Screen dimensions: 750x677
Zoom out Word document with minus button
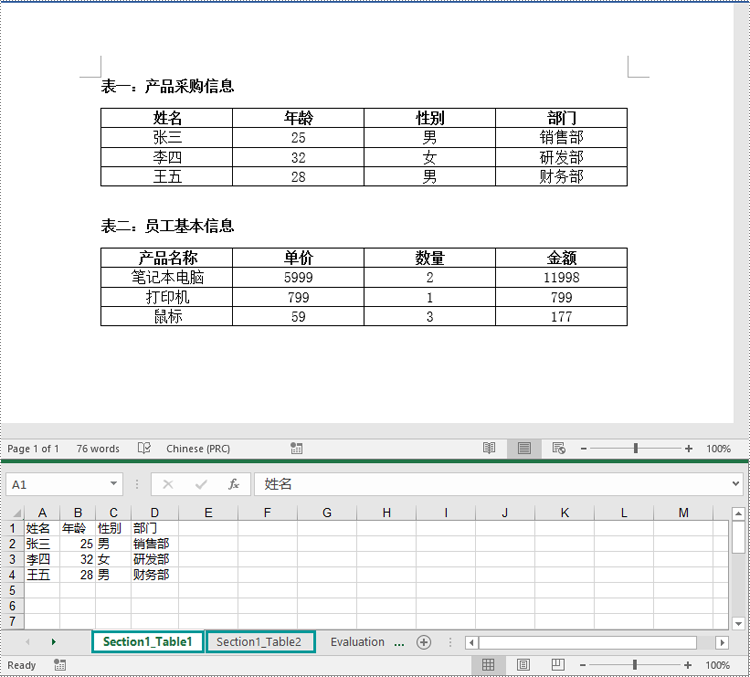pyautogui.click(x=584, y=449)
